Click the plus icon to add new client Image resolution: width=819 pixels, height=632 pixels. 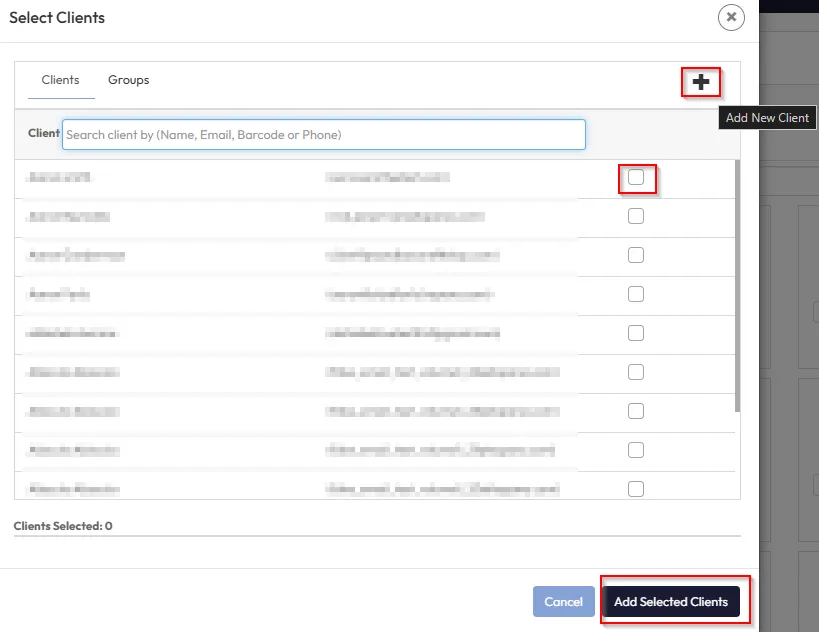pyautogui.click(x=701, y=83)
